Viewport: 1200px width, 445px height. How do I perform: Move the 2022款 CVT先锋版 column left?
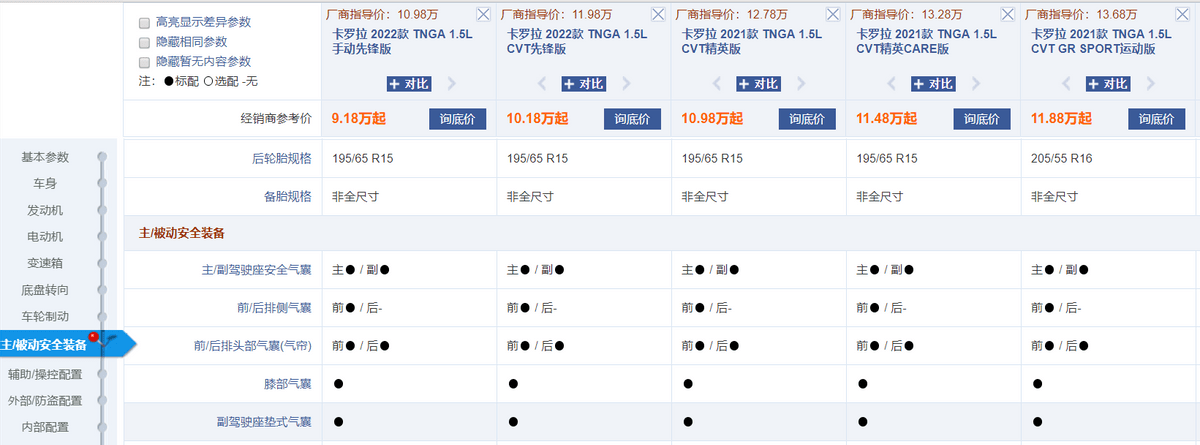click(544, 84)
